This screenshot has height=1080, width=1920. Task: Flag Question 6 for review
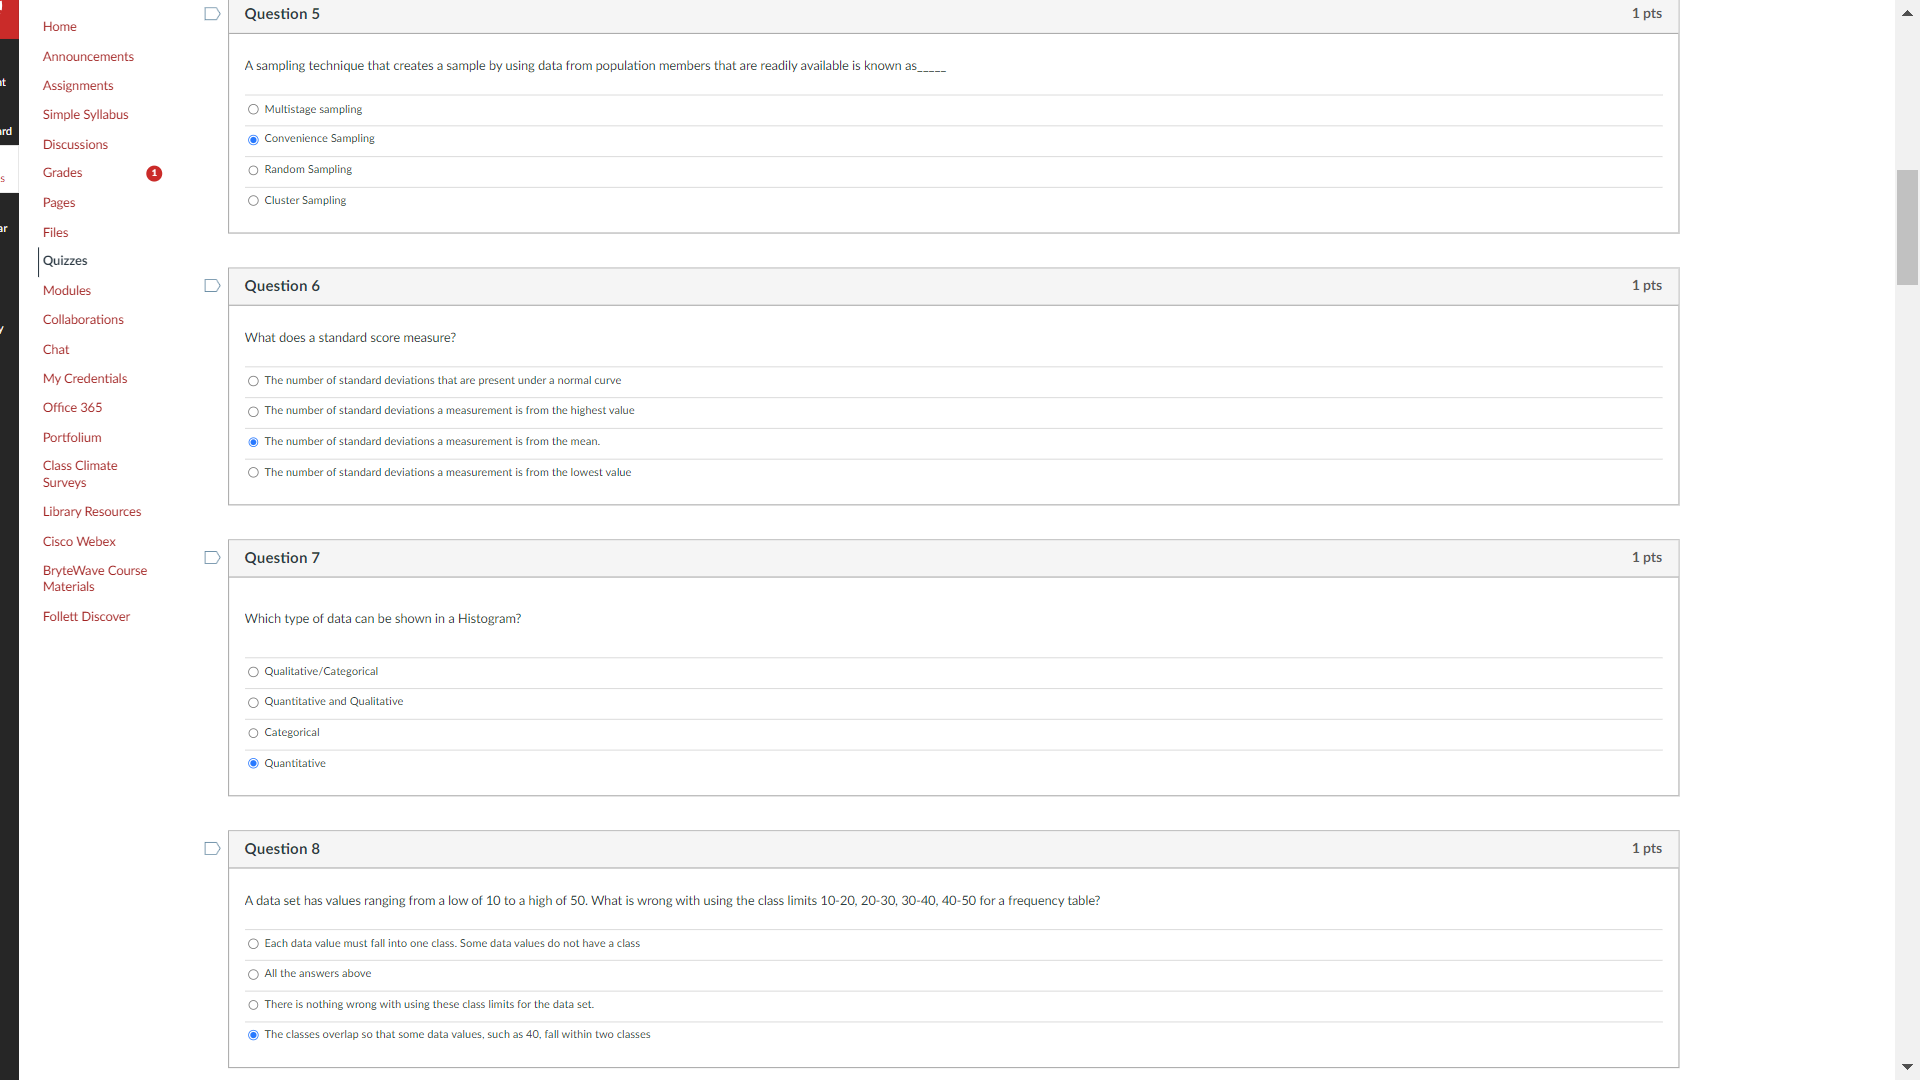tap(212, 286)
